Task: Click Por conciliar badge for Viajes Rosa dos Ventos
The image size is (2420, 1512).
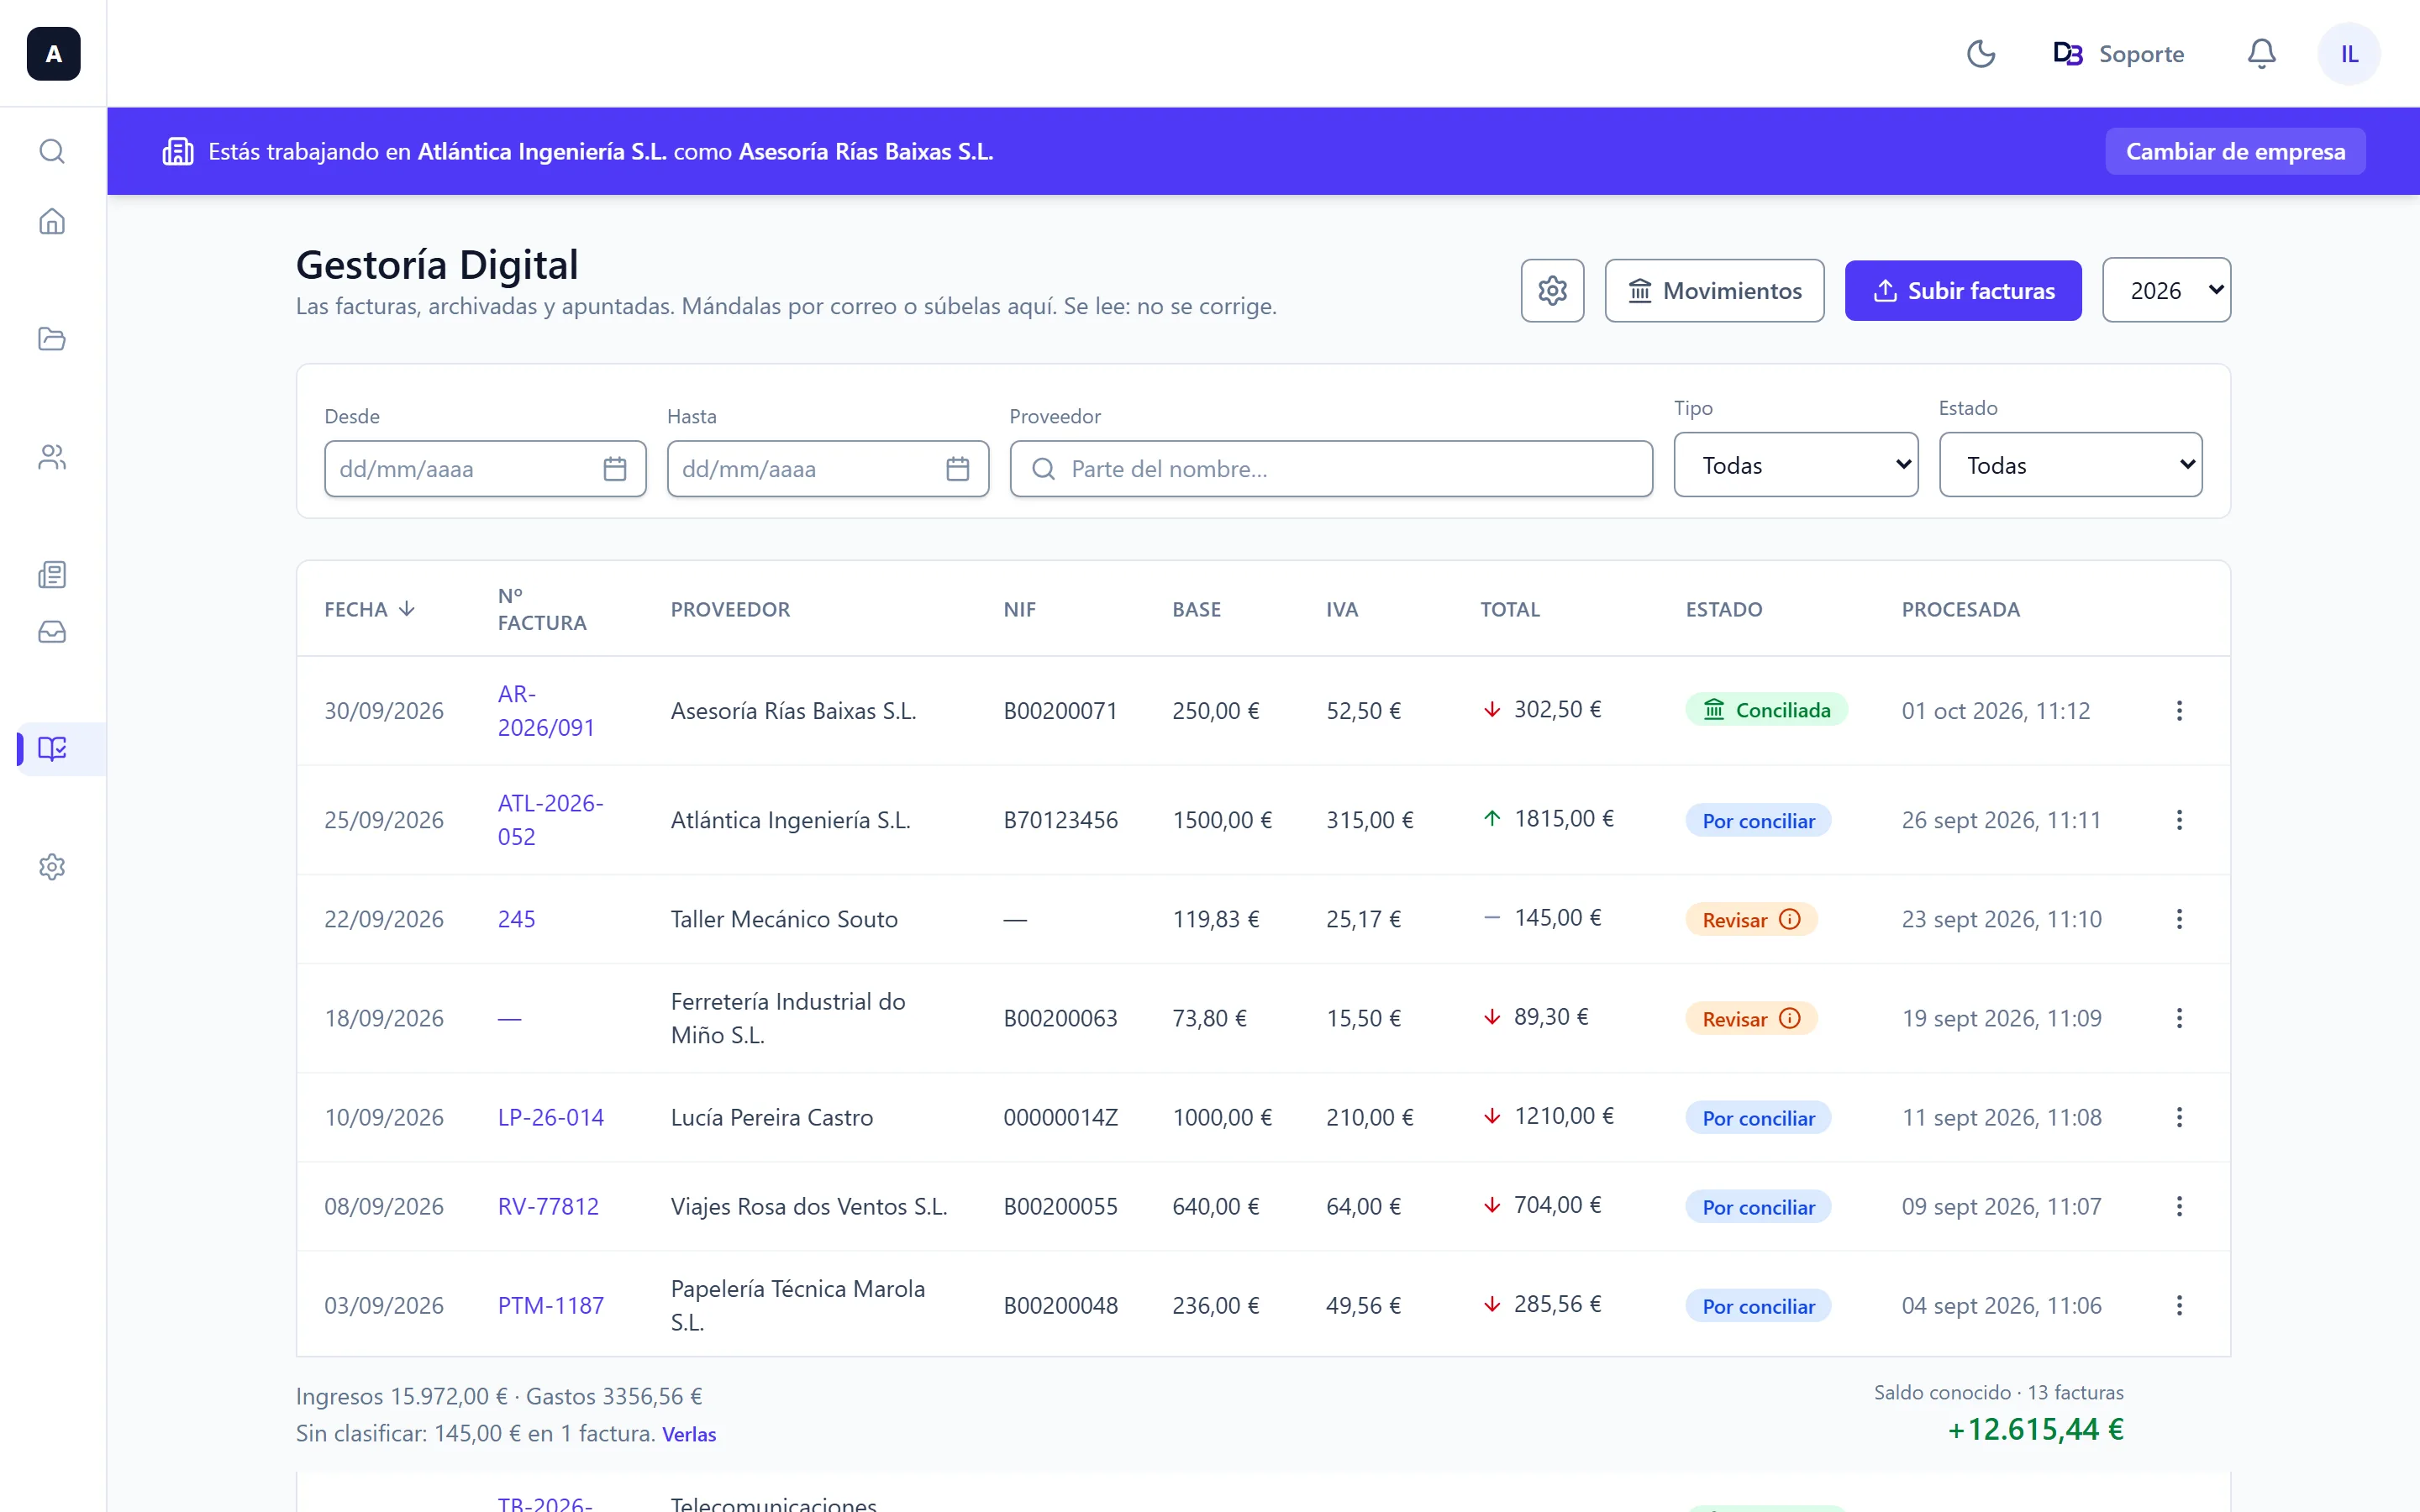Action: (1758, 1207)
